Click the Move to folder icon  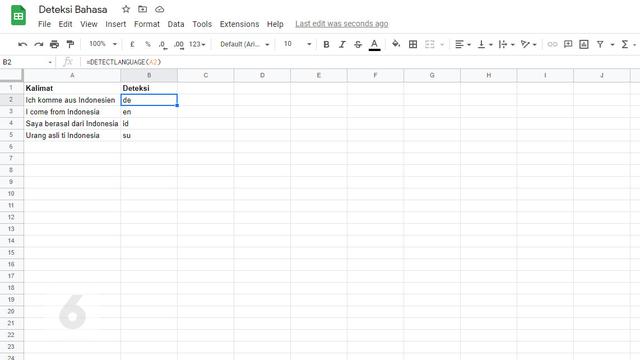(x=142, y=9)
